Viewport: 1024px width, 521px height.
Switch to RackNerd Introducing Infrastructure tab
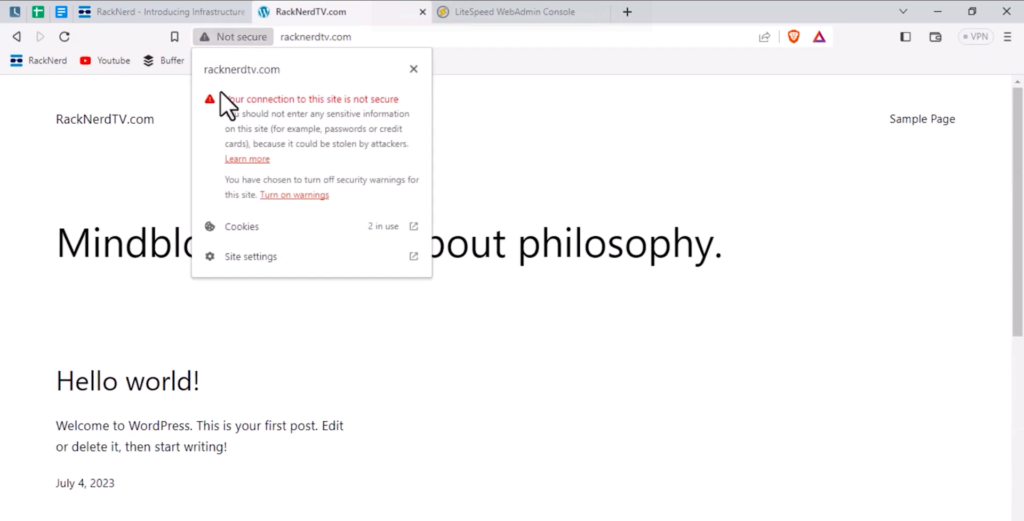tap(162, 12)
